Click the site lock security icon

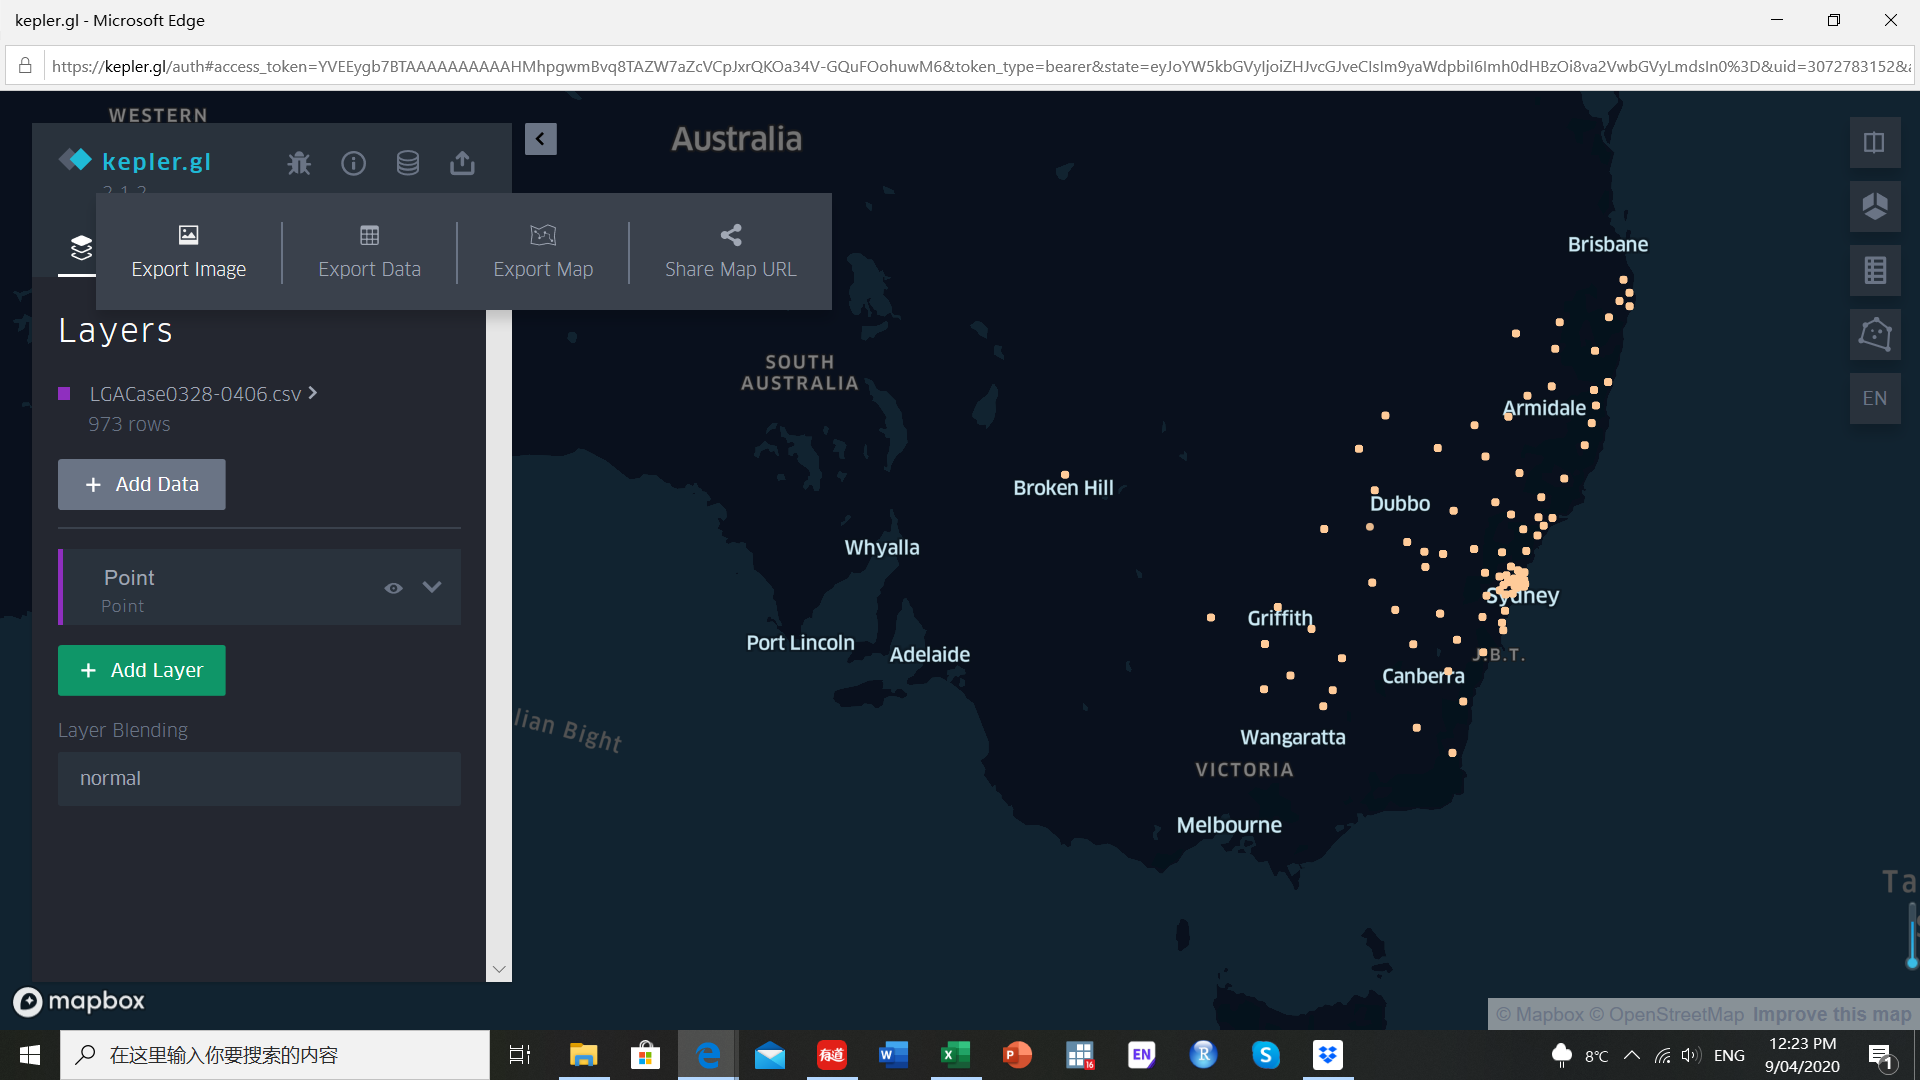(25, 66)
